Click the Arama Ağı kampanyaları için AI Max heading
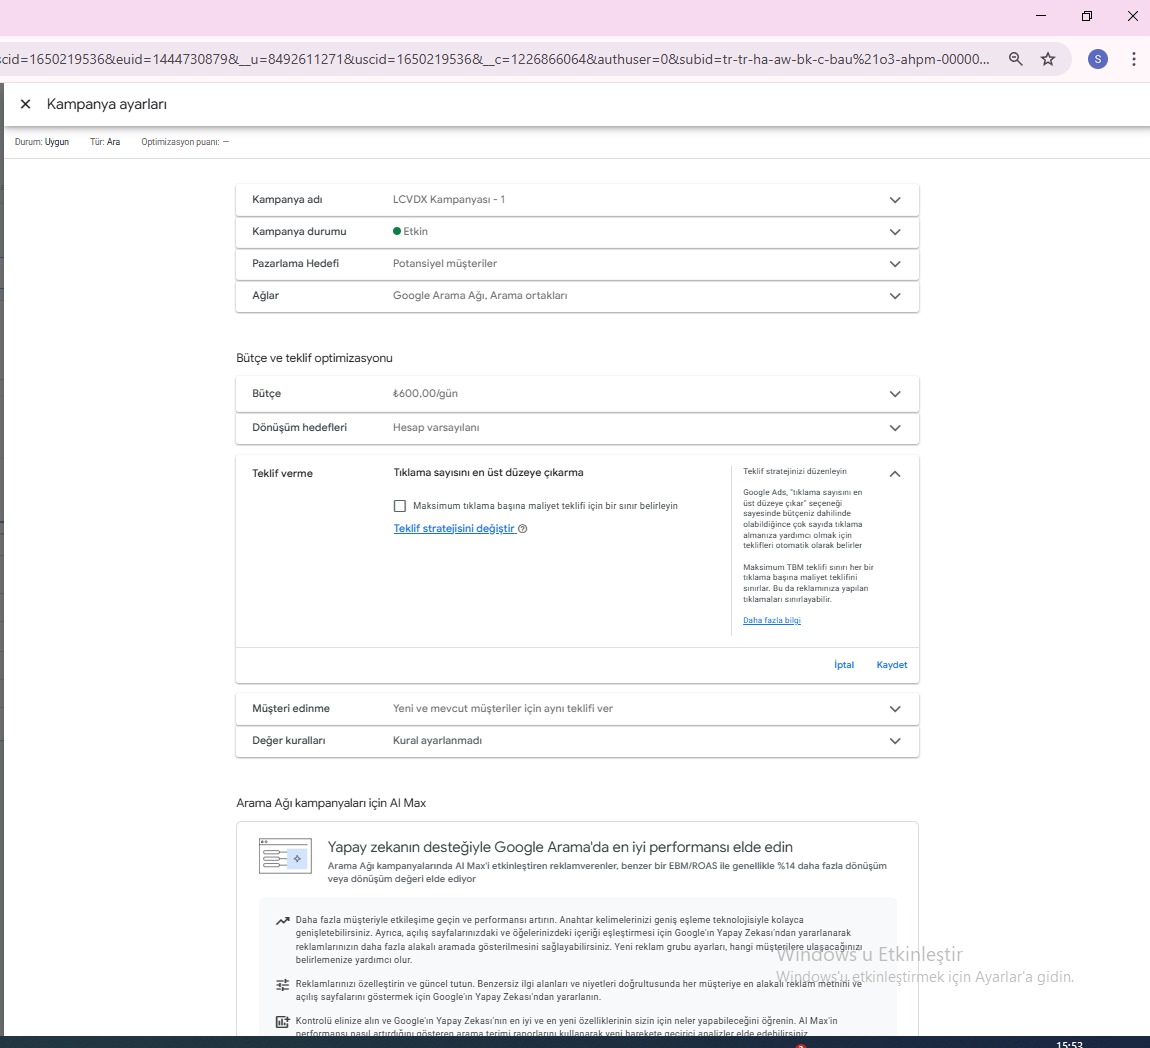 pyautogui.click(x=331, y=803)
